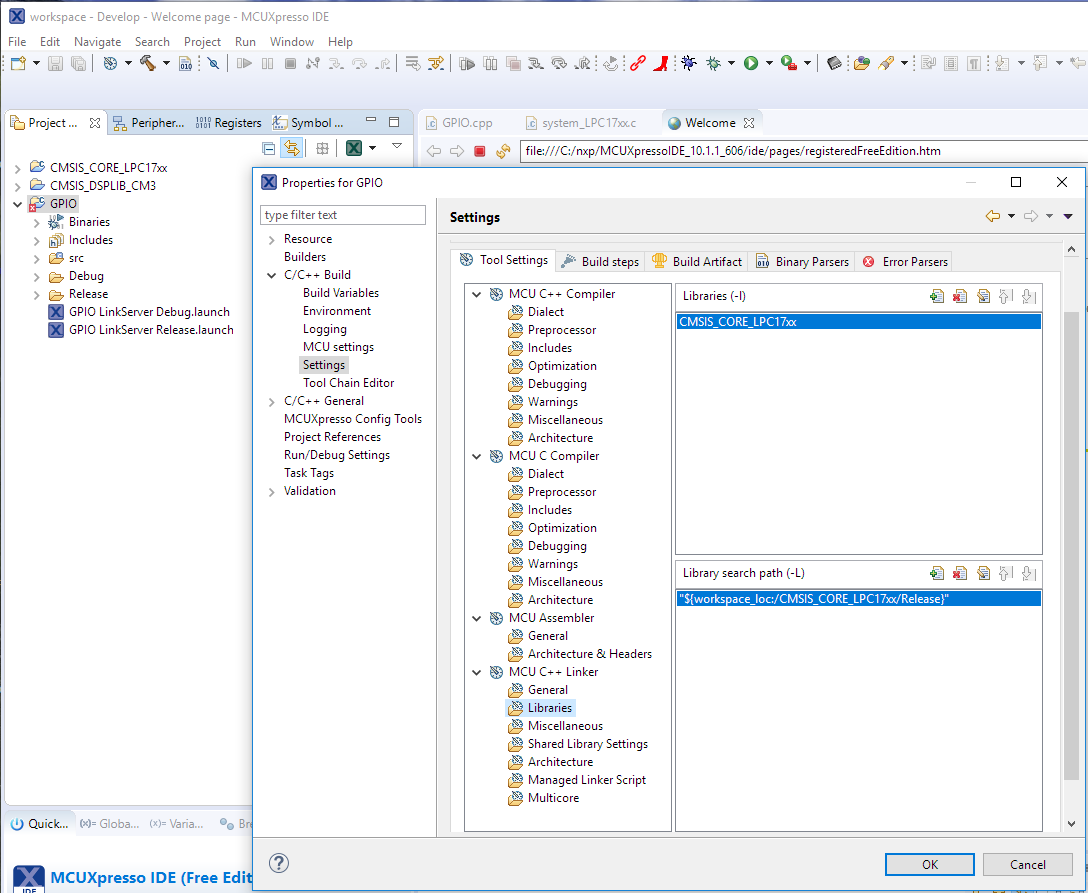The image size is (1088, 893).
Task: Click the green debug bug icon
Action: click(713, 64)
